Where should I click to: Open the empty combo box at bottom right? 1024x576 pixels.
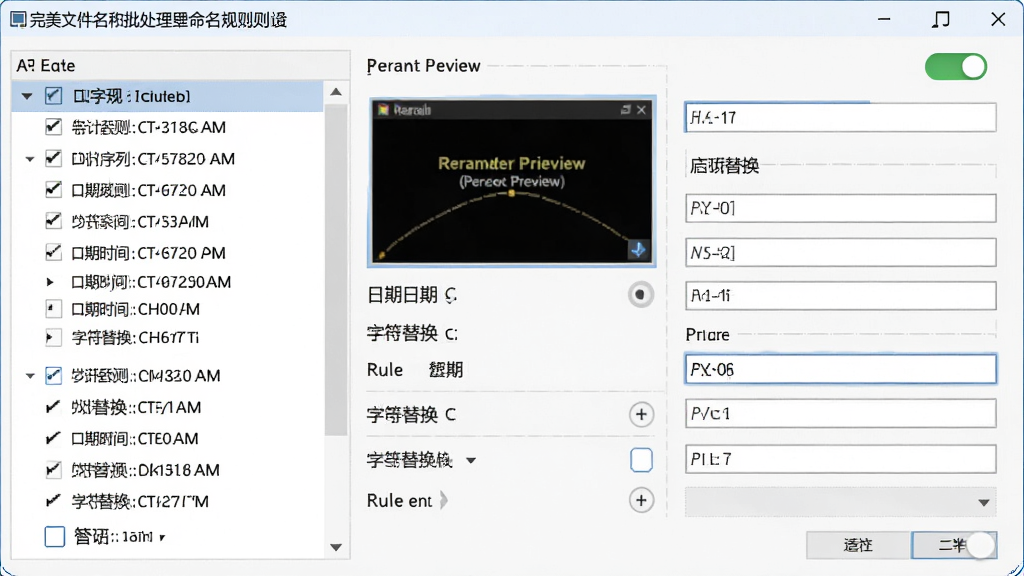click(840, 502)
